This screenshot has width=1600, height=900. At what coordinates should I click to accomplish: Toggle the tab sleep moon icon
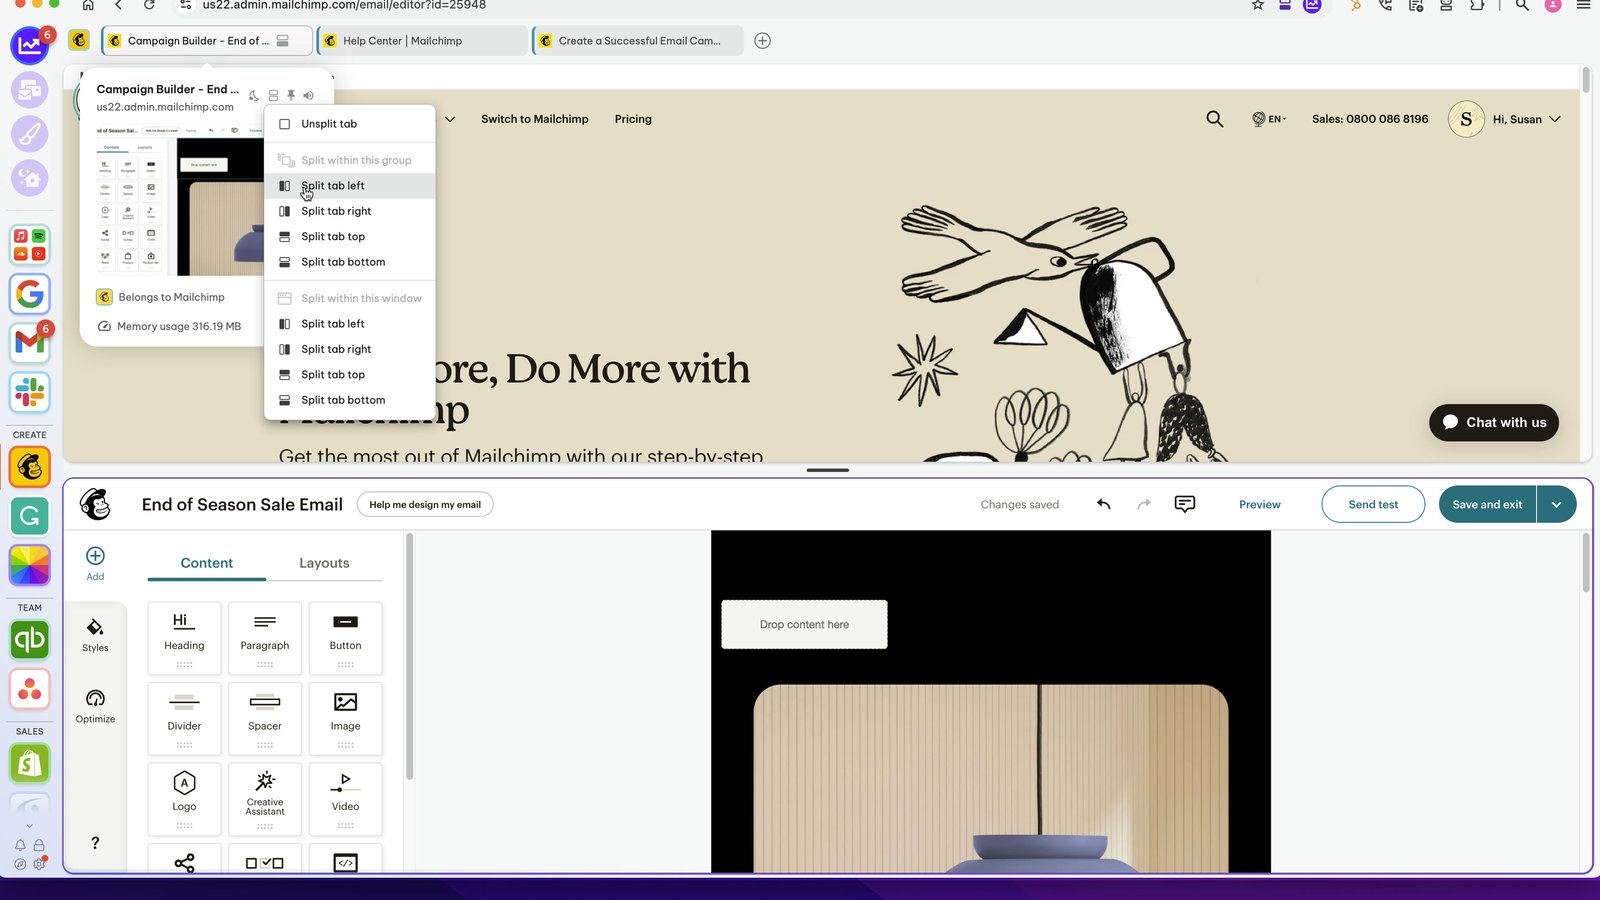[254, 95]
